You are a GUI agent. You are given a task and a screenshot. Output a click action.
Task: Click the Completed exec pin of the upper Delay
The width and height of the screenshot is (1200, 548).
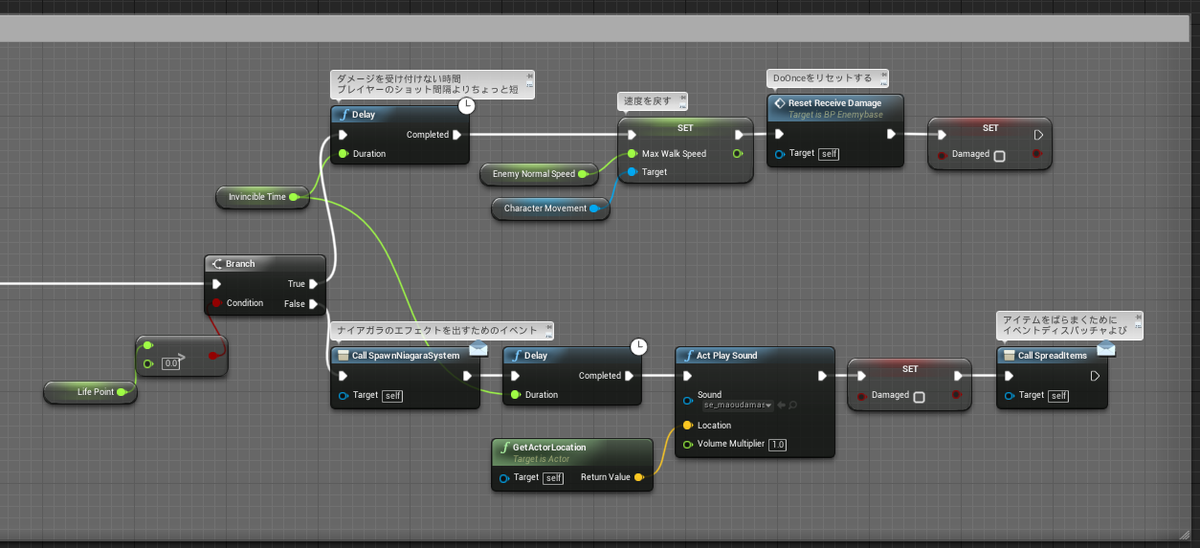pyautogui.click(x=457, y=135)
